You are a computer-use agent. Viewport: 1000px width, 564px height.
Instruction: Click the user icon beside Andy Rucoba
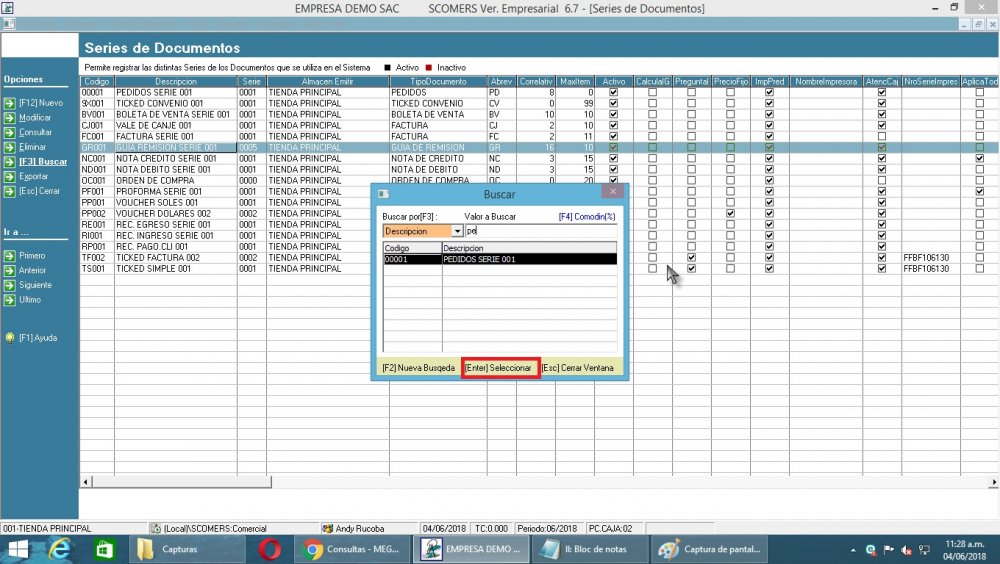328,528
